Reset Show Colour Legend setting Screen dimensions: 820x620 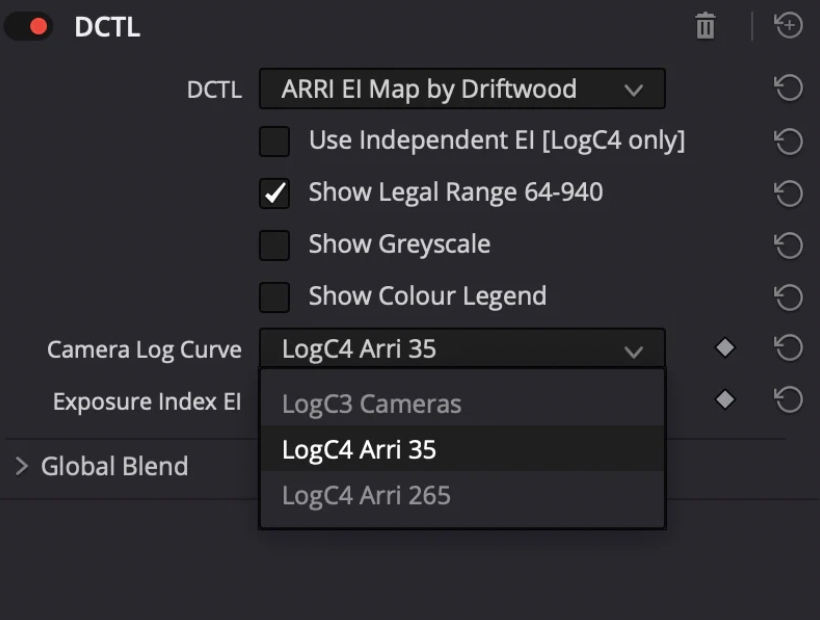788,297
